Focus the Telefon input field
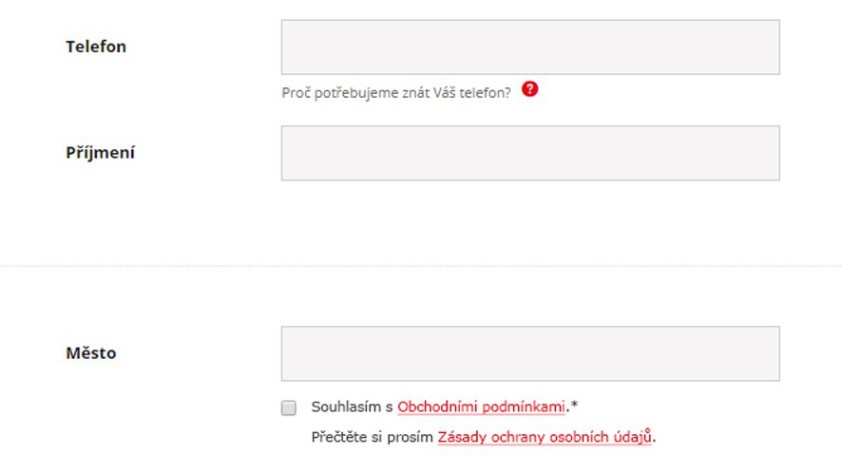842x473 pixels. click(x=530, y=47)
